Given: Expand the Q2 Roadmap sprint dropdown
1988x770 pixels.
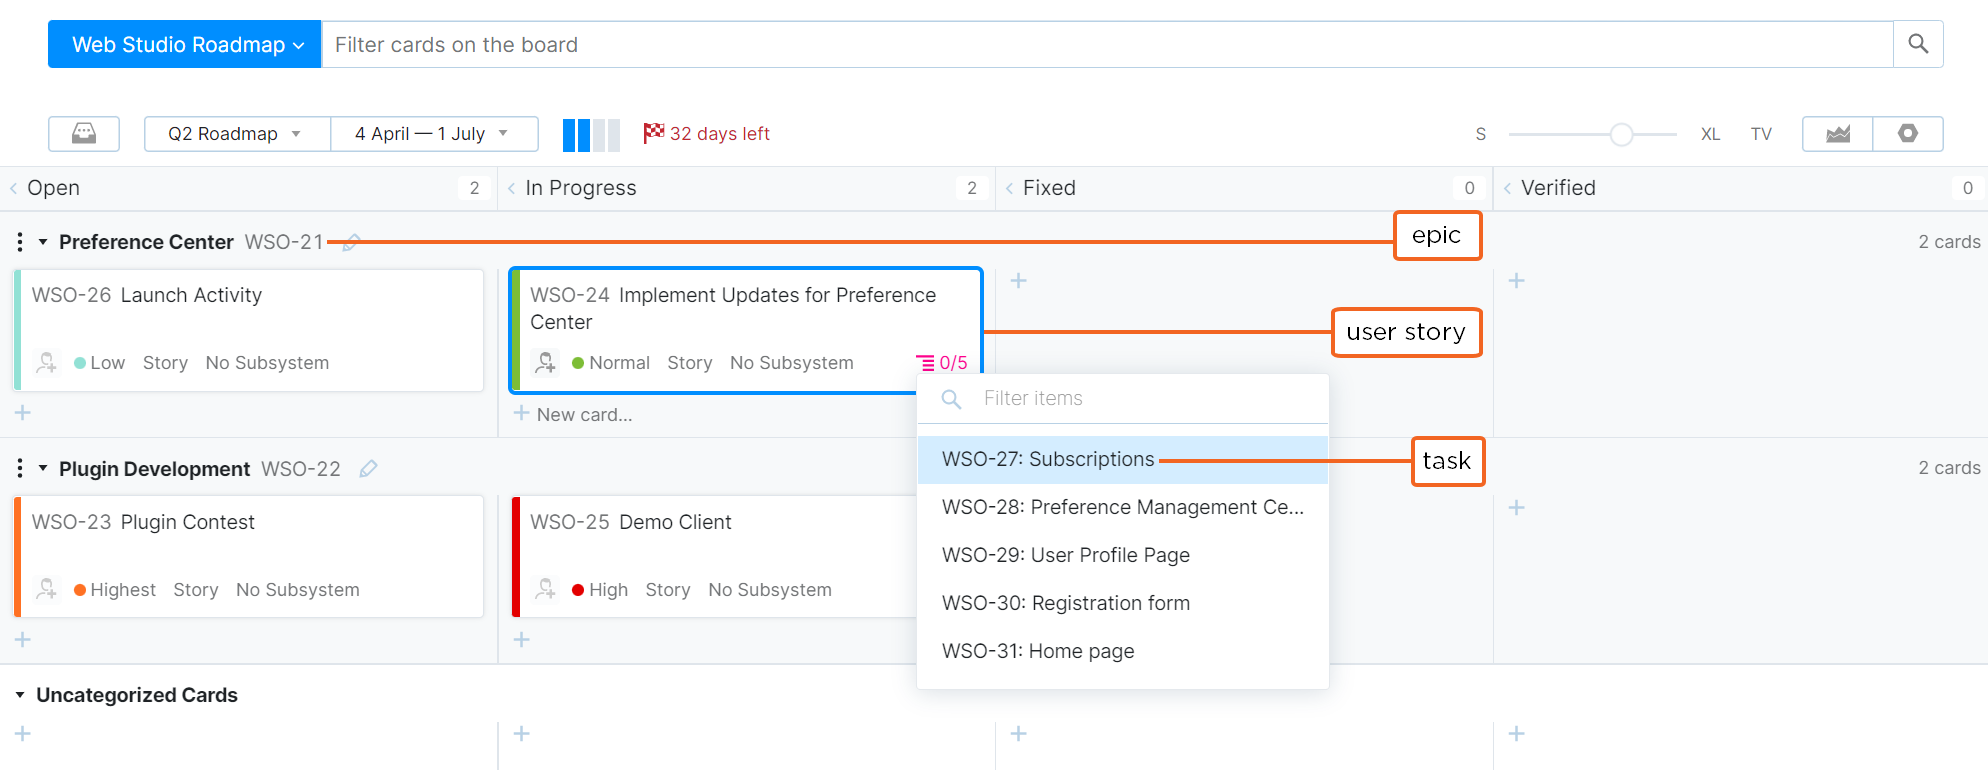Looking at the screenshot, I should 236,134.
